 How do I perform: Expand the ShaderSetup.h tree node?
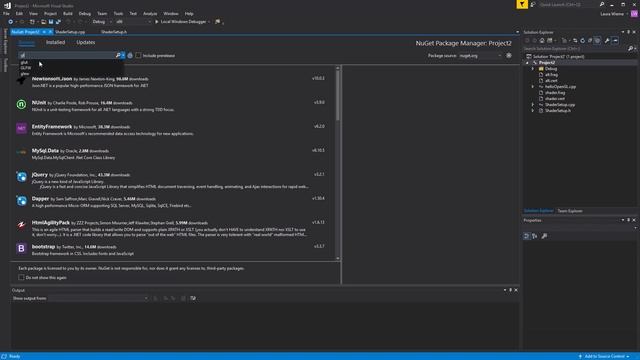[533, 111]
